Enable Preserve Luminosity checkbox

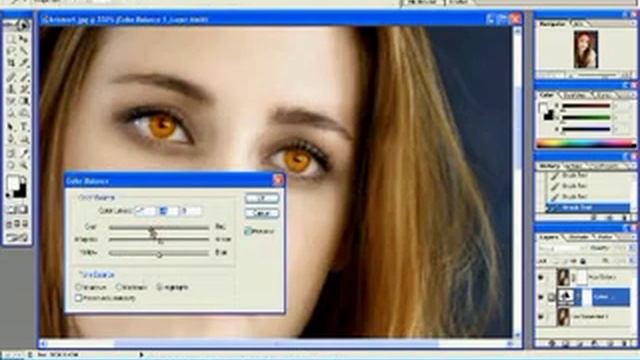point(79,298)
